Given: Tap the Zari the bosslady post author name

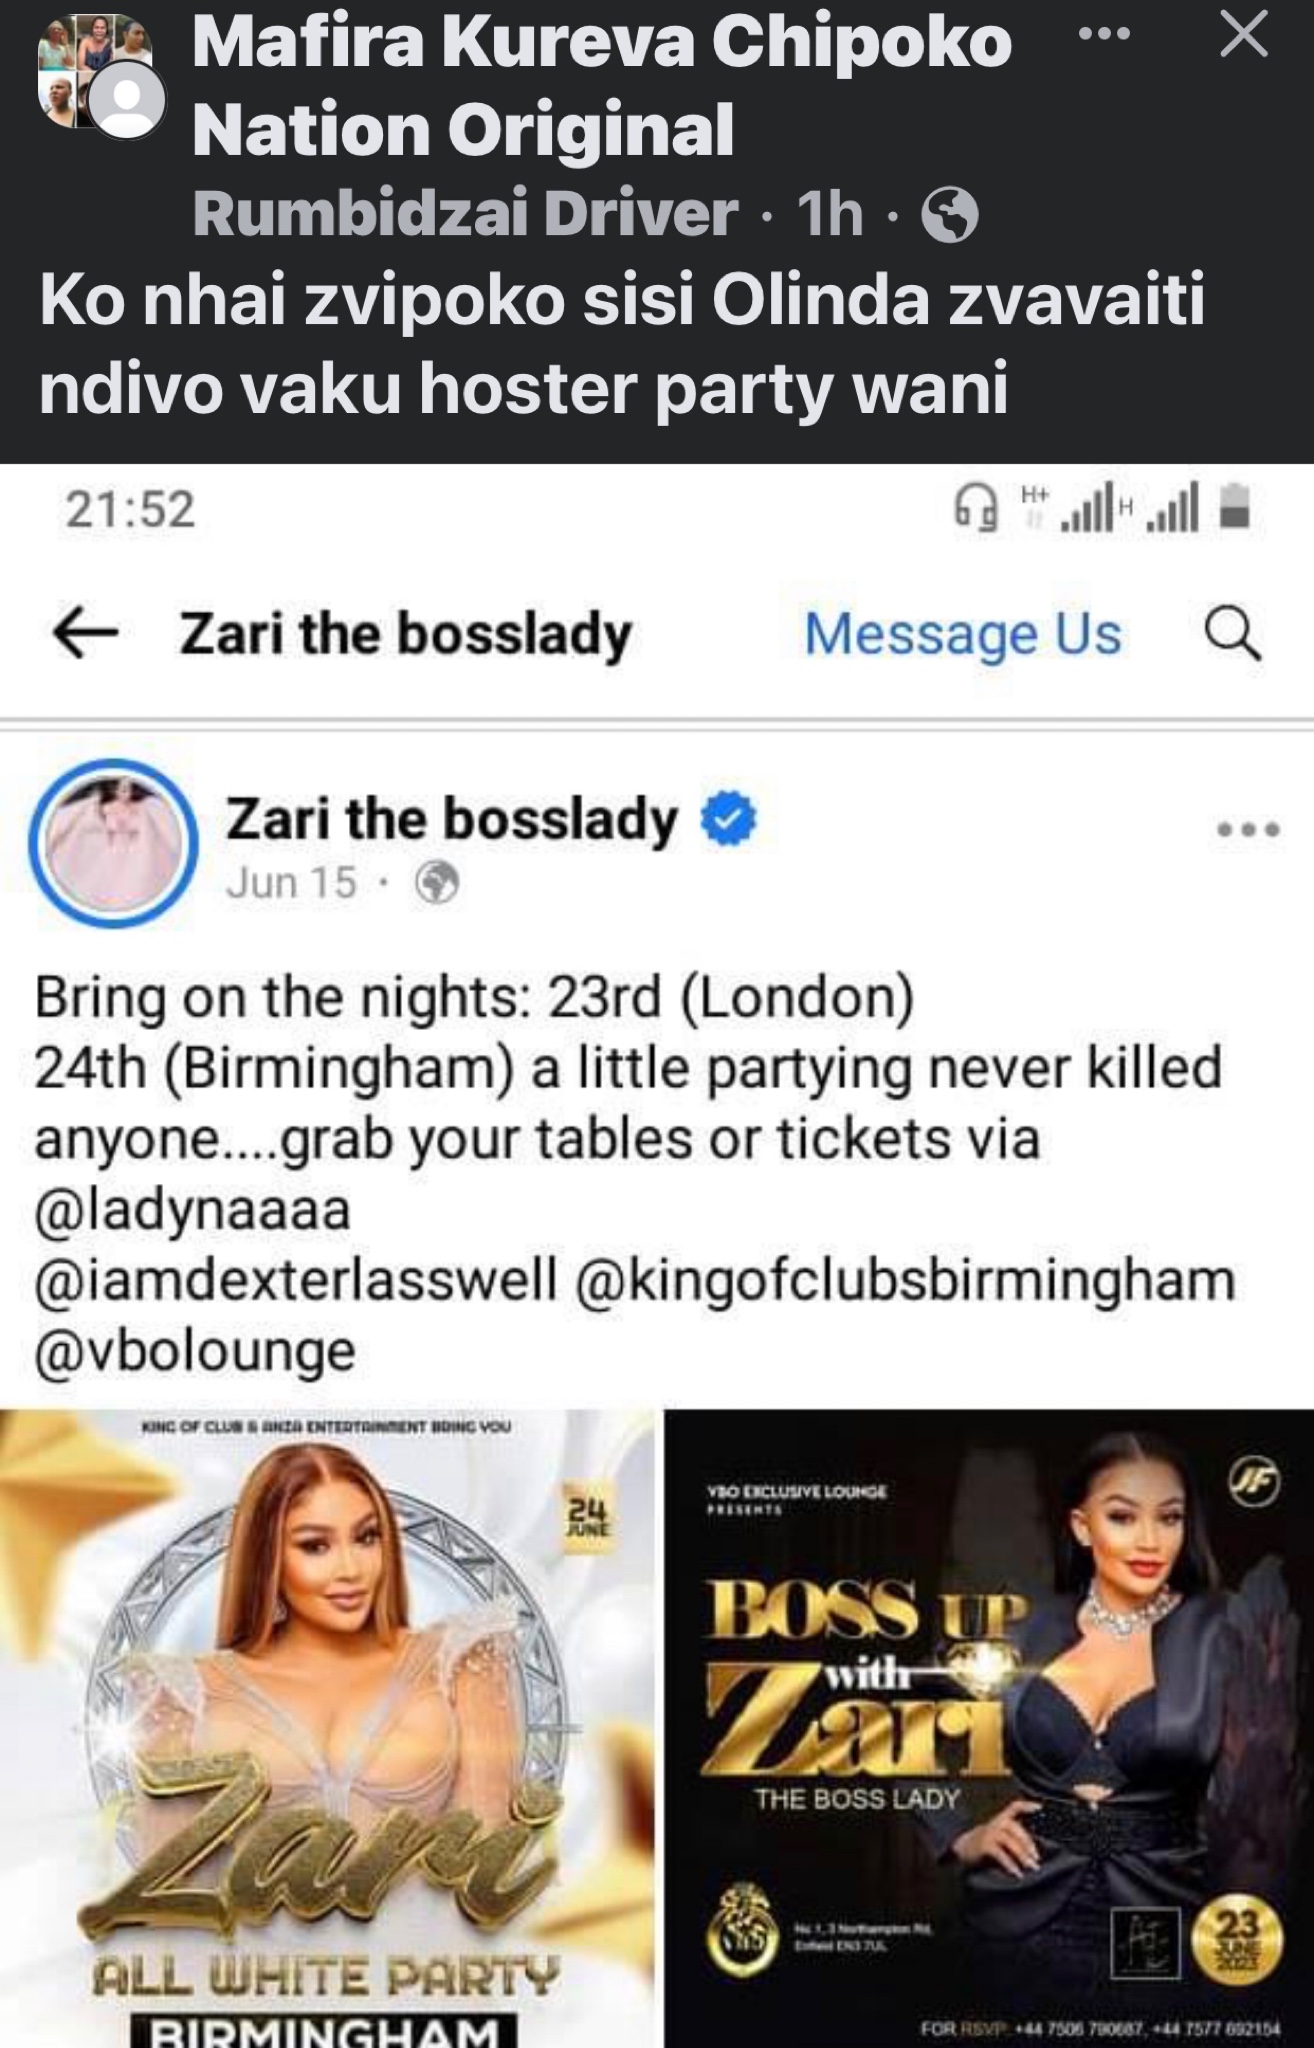Looking at the screenshot, I should tap(452, 820).
